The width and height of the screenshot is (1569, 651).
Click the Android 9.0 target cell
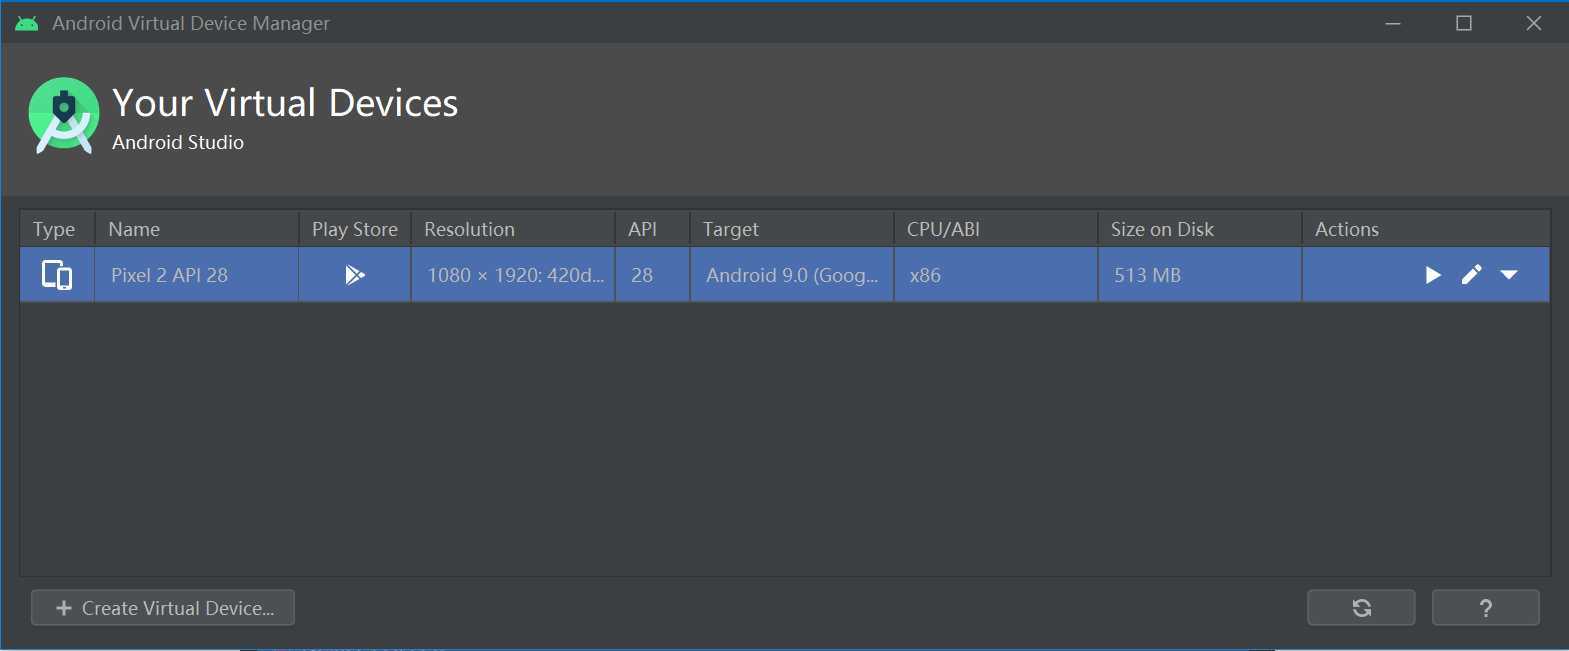(792, 275)
